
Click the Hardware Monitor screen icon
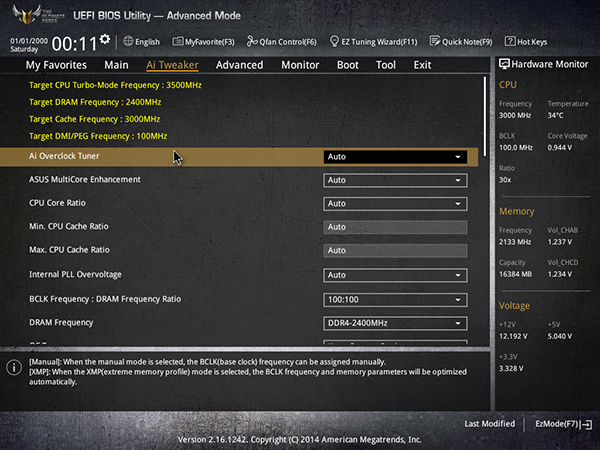pyautogui.click(x=504, y=64)
